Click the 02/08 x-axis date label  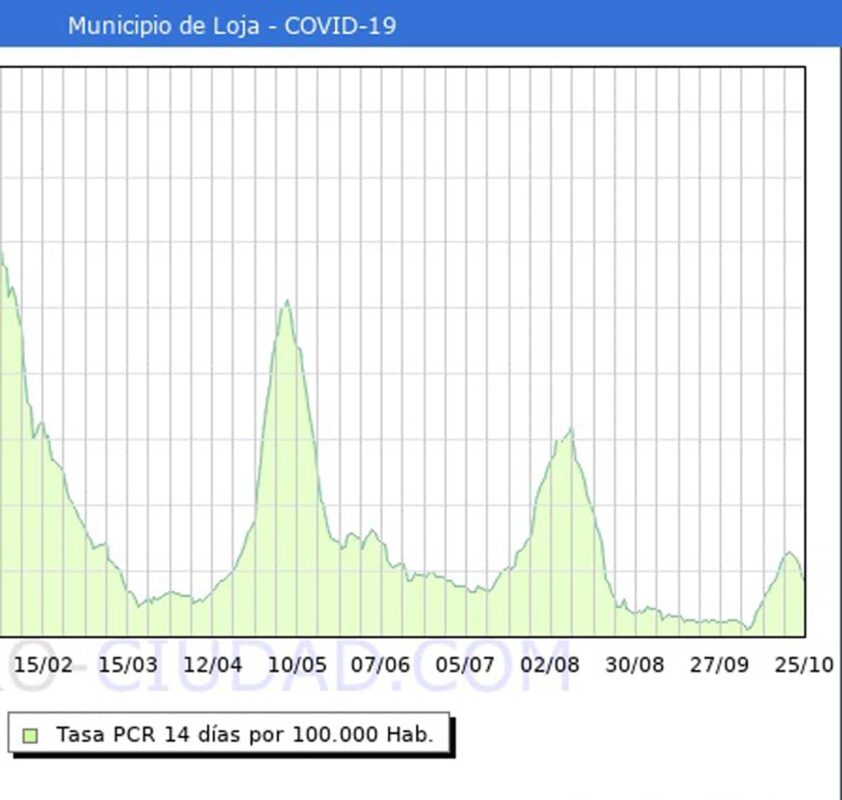pos(550,665)
